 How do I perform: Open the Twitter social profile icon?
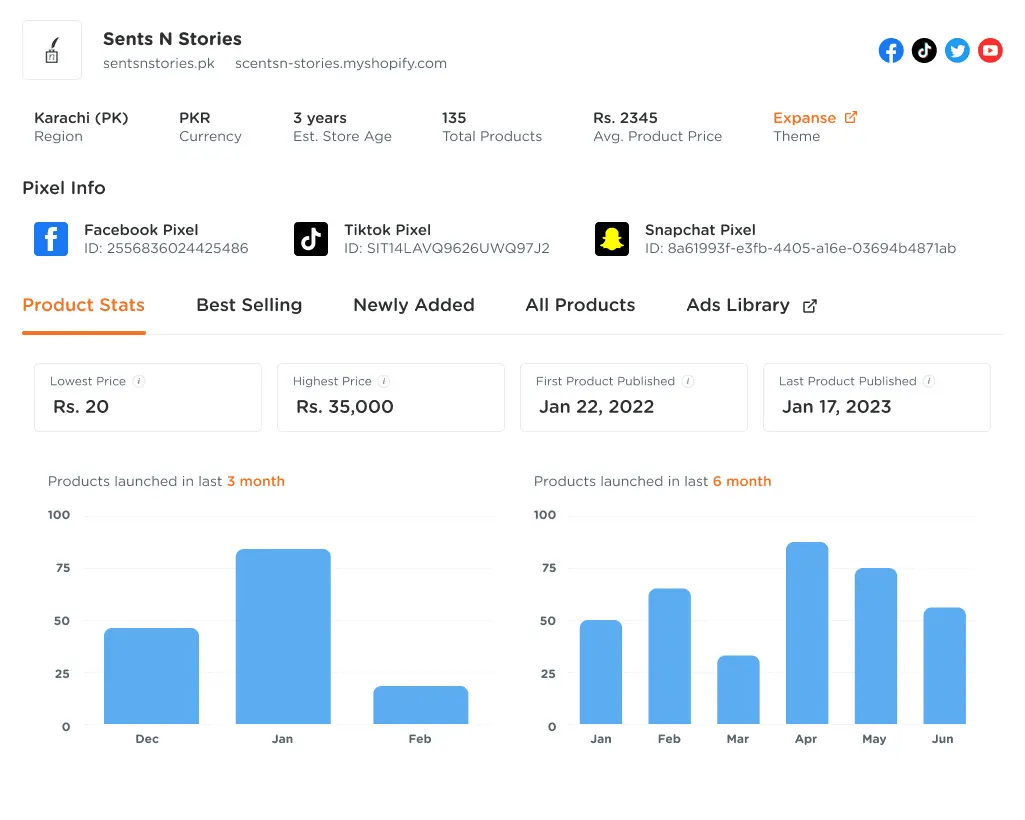point(957,50)
